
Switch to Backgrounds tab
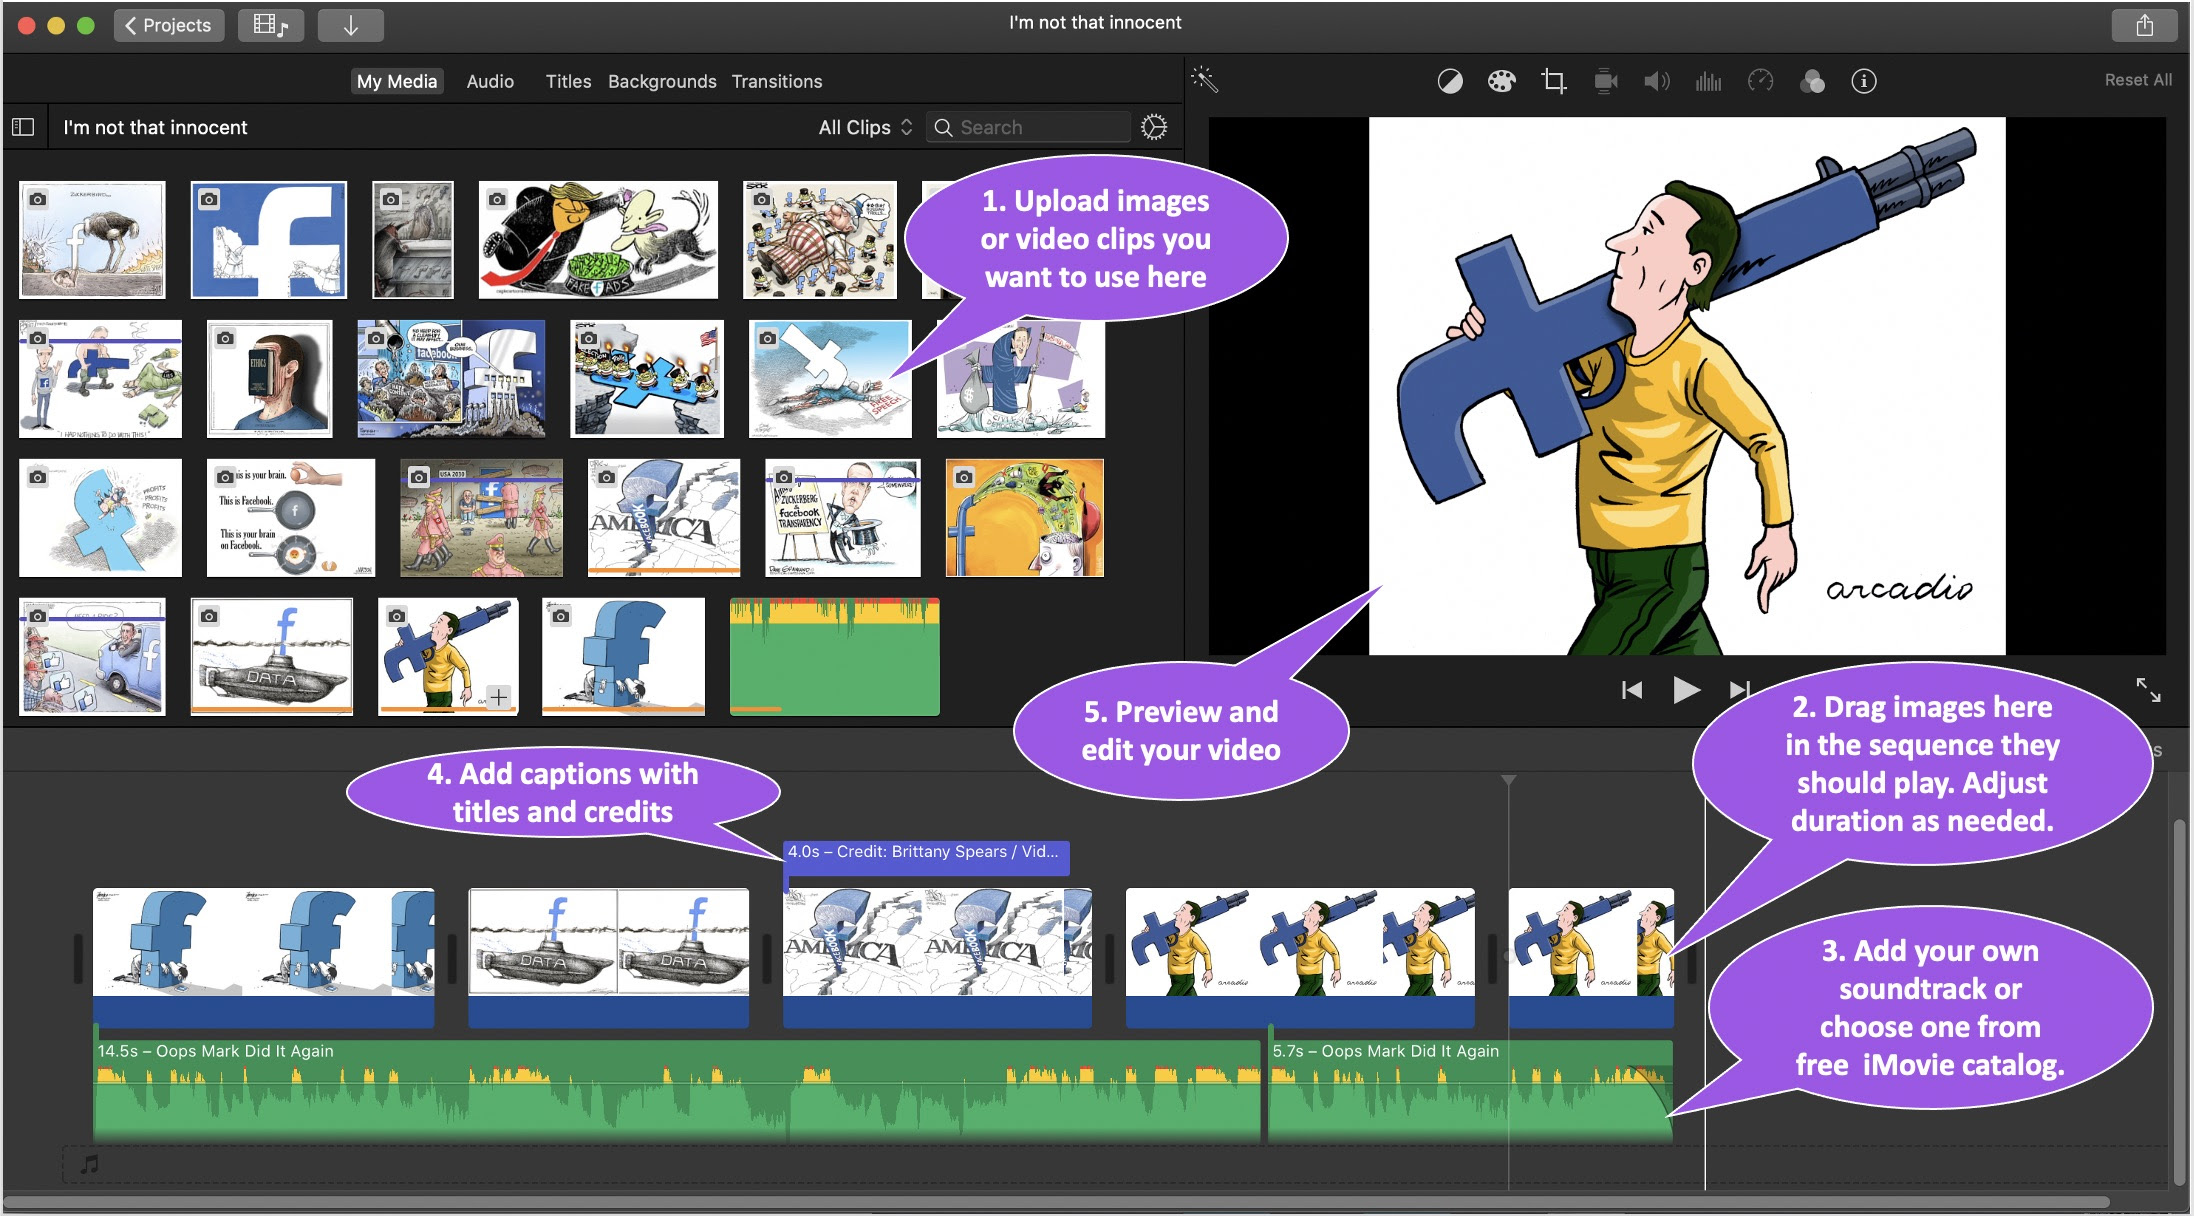[x=662, y=81]
